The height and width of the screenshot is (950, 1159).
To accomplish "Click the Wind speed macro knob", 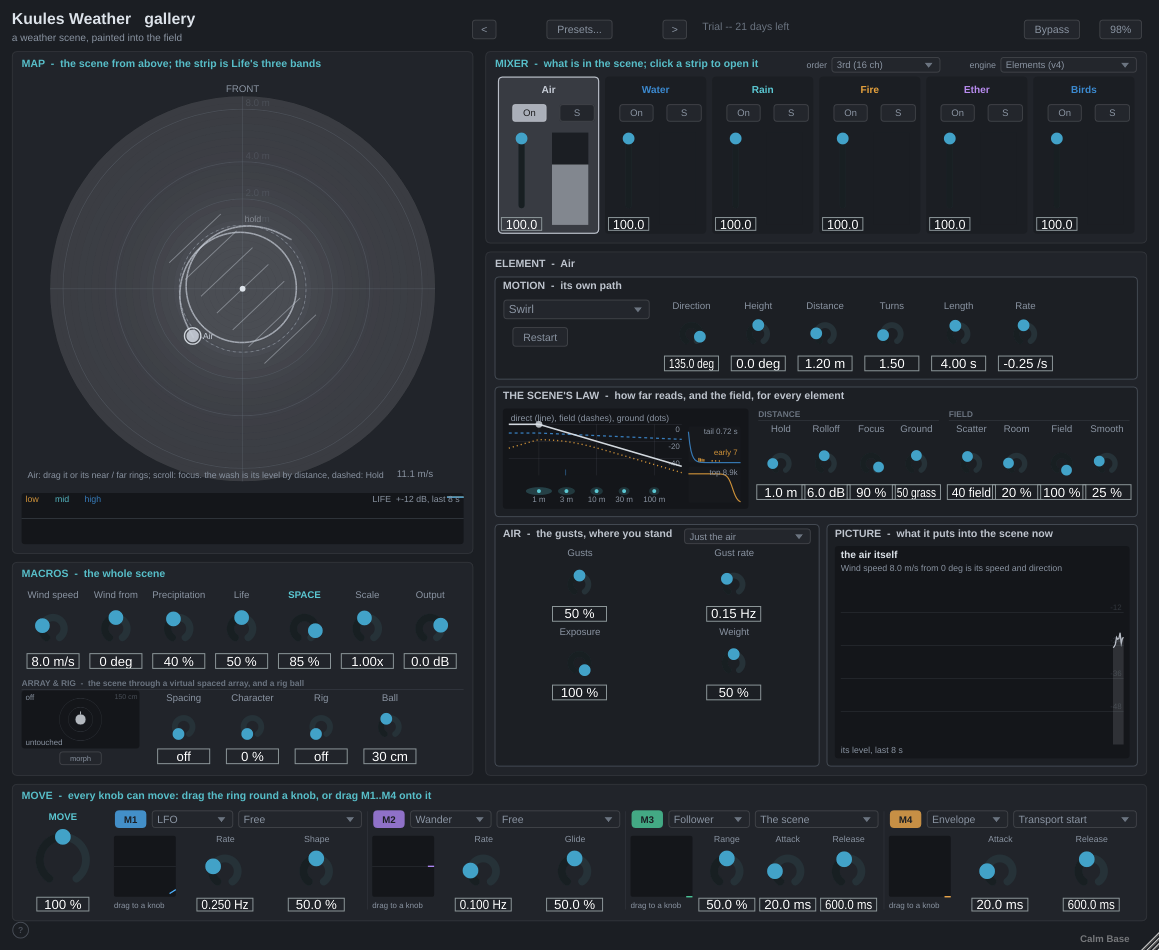I will coord(51,627).
